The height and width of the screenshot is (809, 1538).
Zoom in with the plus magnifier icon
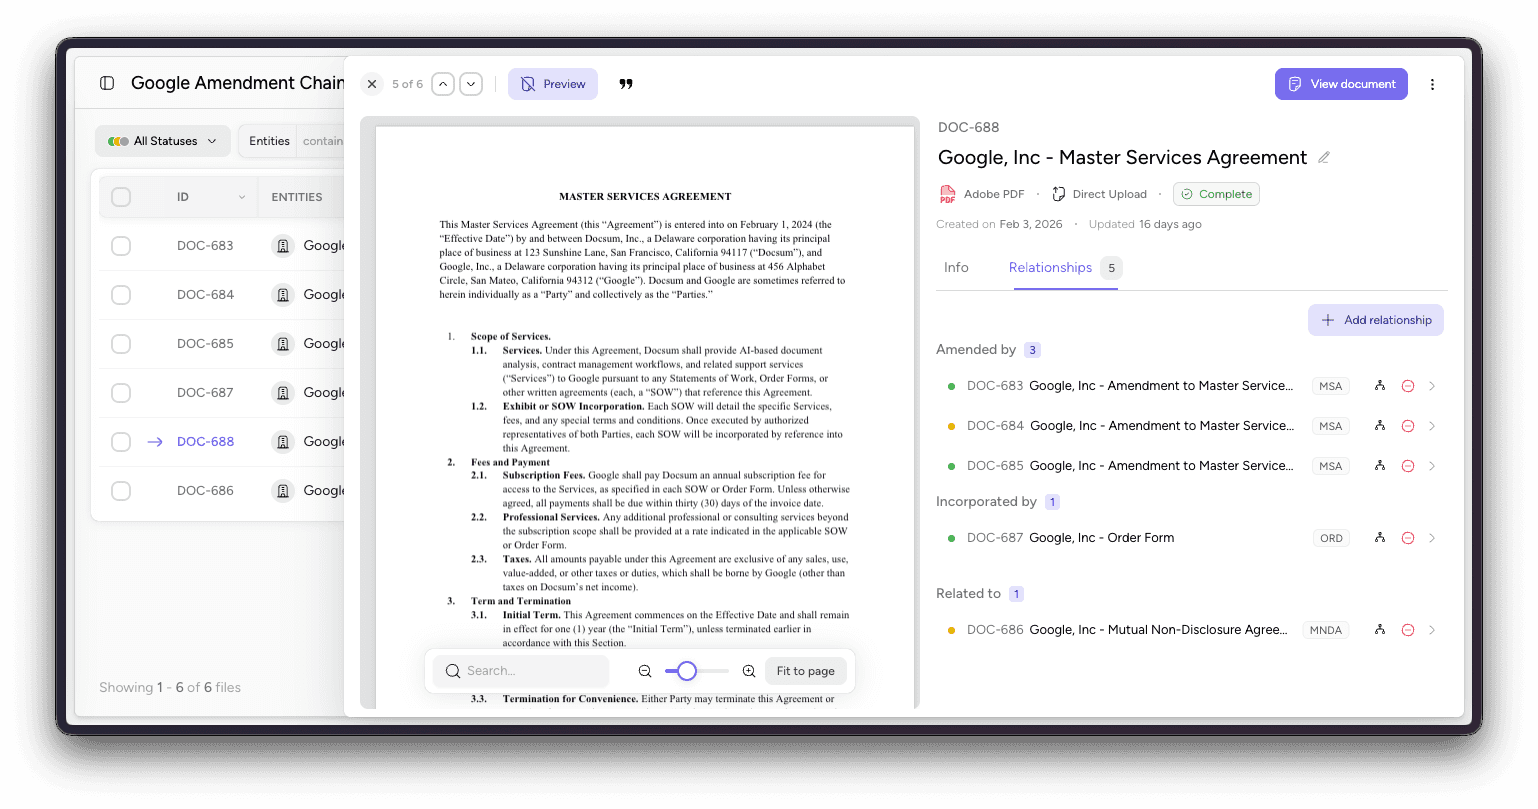tap(749, 671)
